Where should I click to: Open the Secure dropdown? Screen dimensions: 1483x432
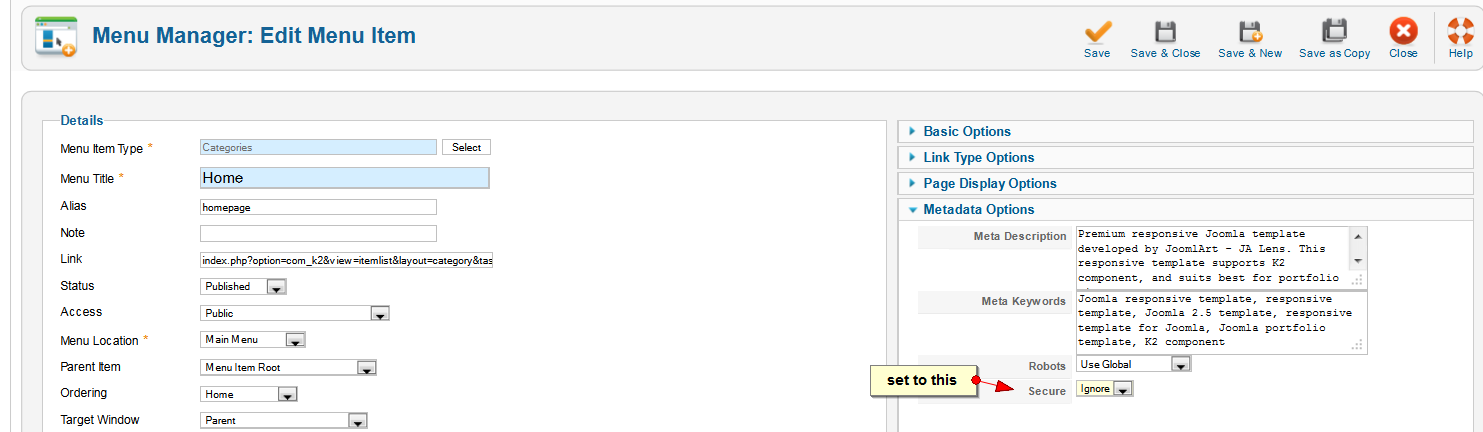1105,389
